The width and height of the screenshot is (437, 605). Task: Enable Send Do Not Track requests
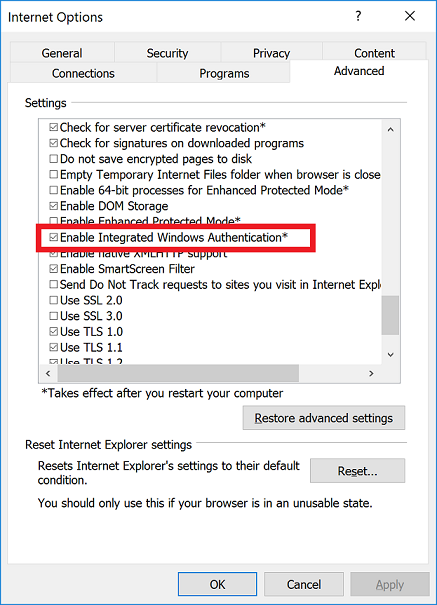54,284
